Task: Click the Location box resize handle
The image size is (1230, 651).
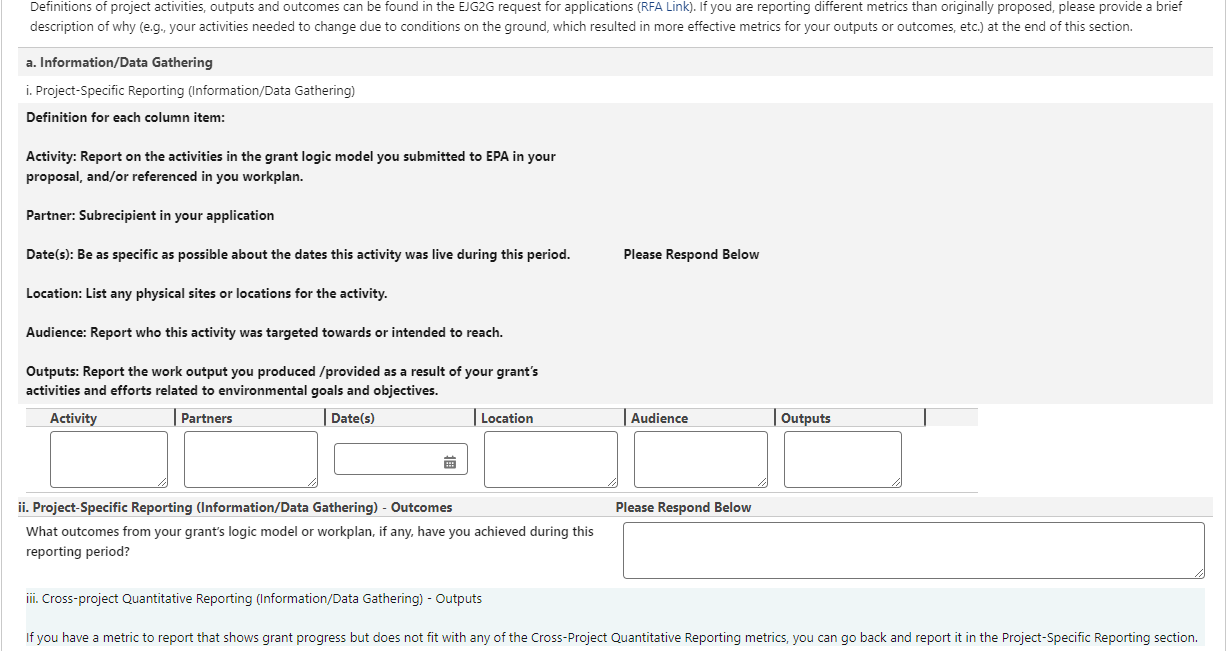Action: point(612,483)
